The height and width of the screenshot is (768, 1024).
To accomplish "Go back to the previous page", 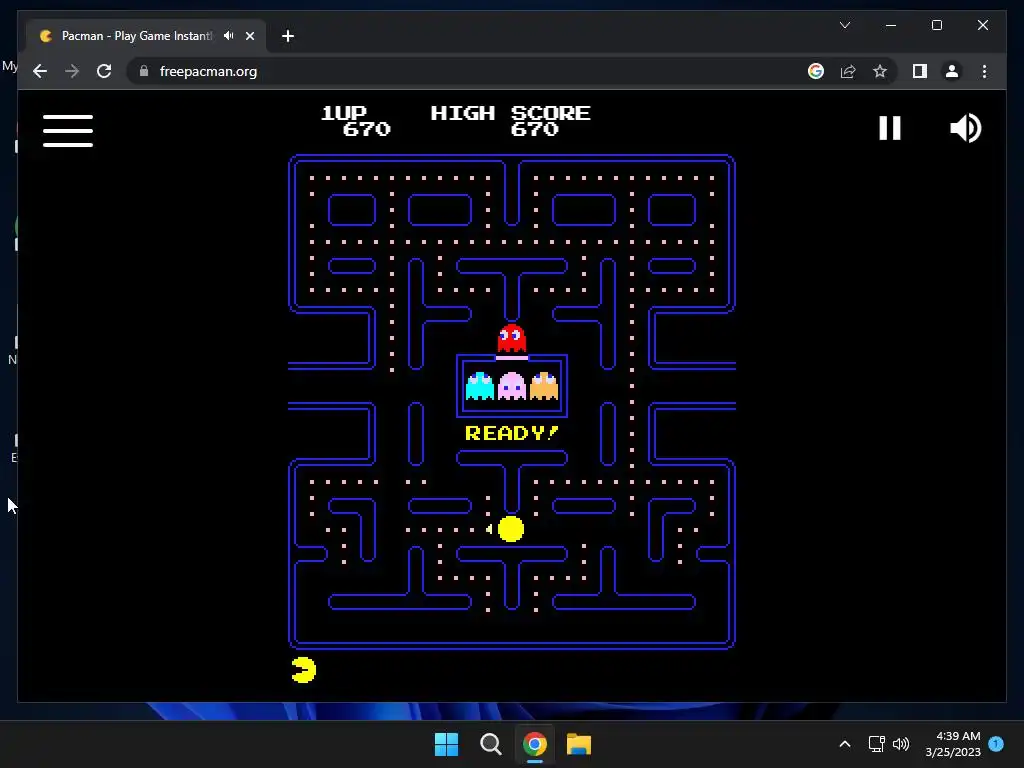I will coord(40,71).
